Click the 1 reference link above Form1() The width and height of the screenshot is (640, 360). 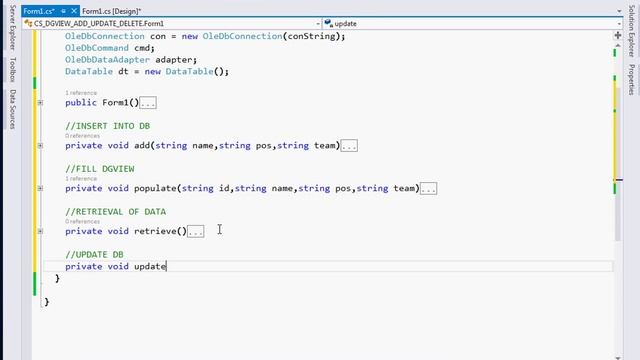click(81, 93)
